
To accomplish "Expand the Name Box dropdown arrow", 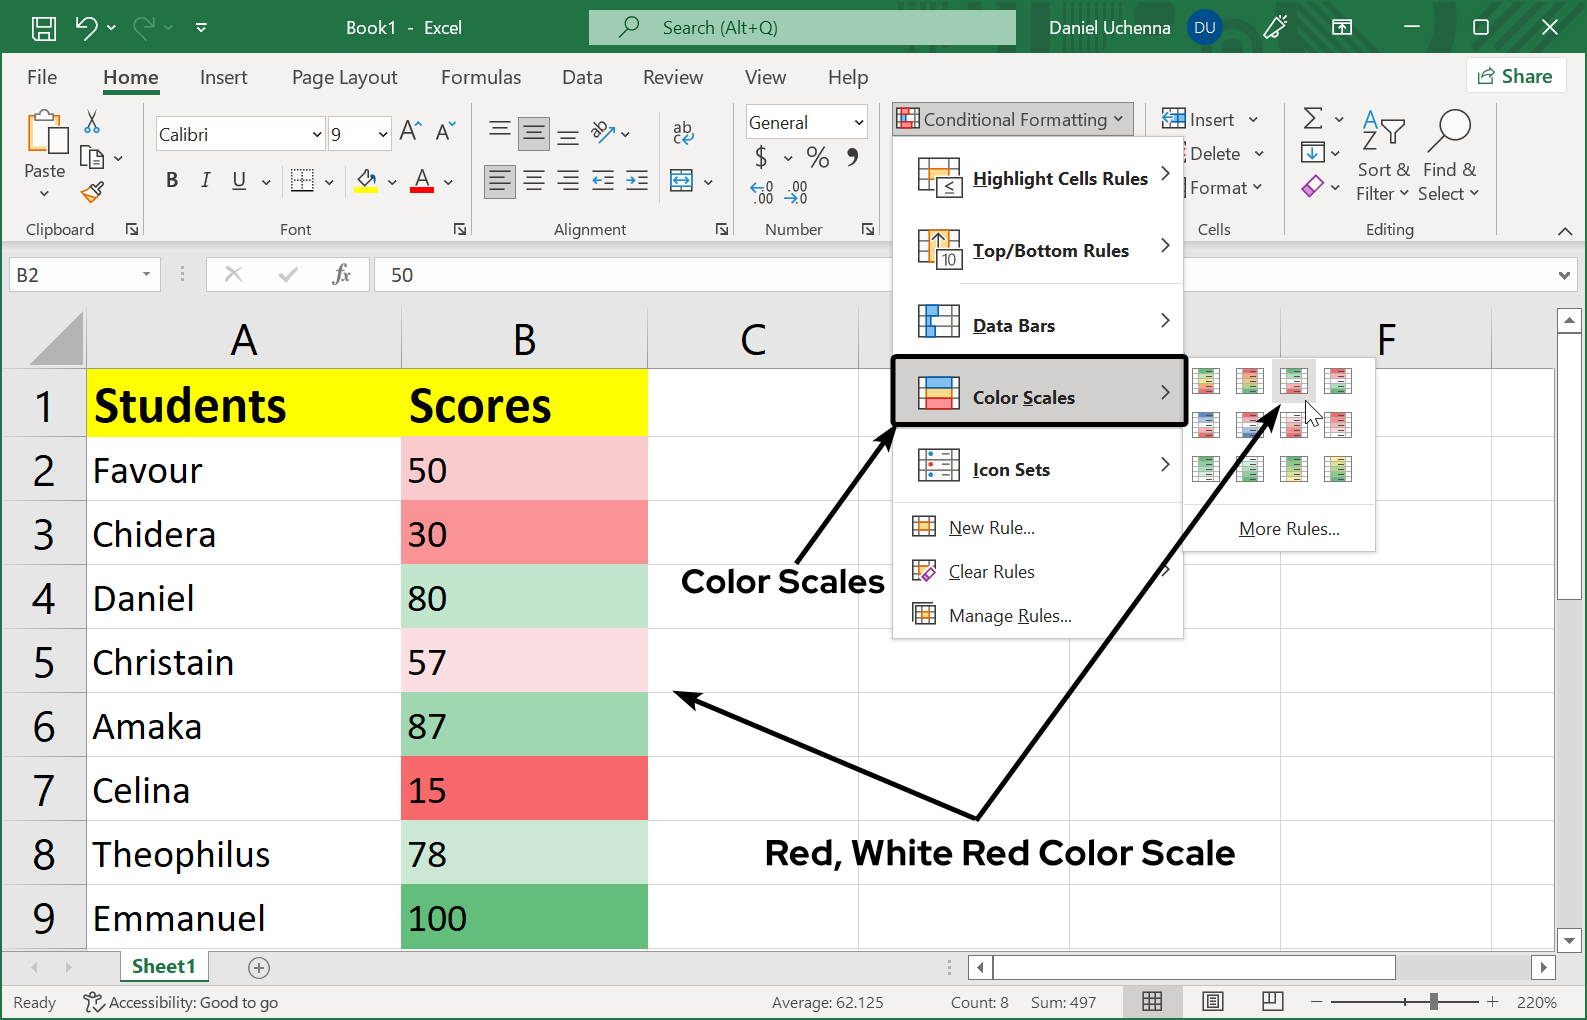I will click(146, 274).
